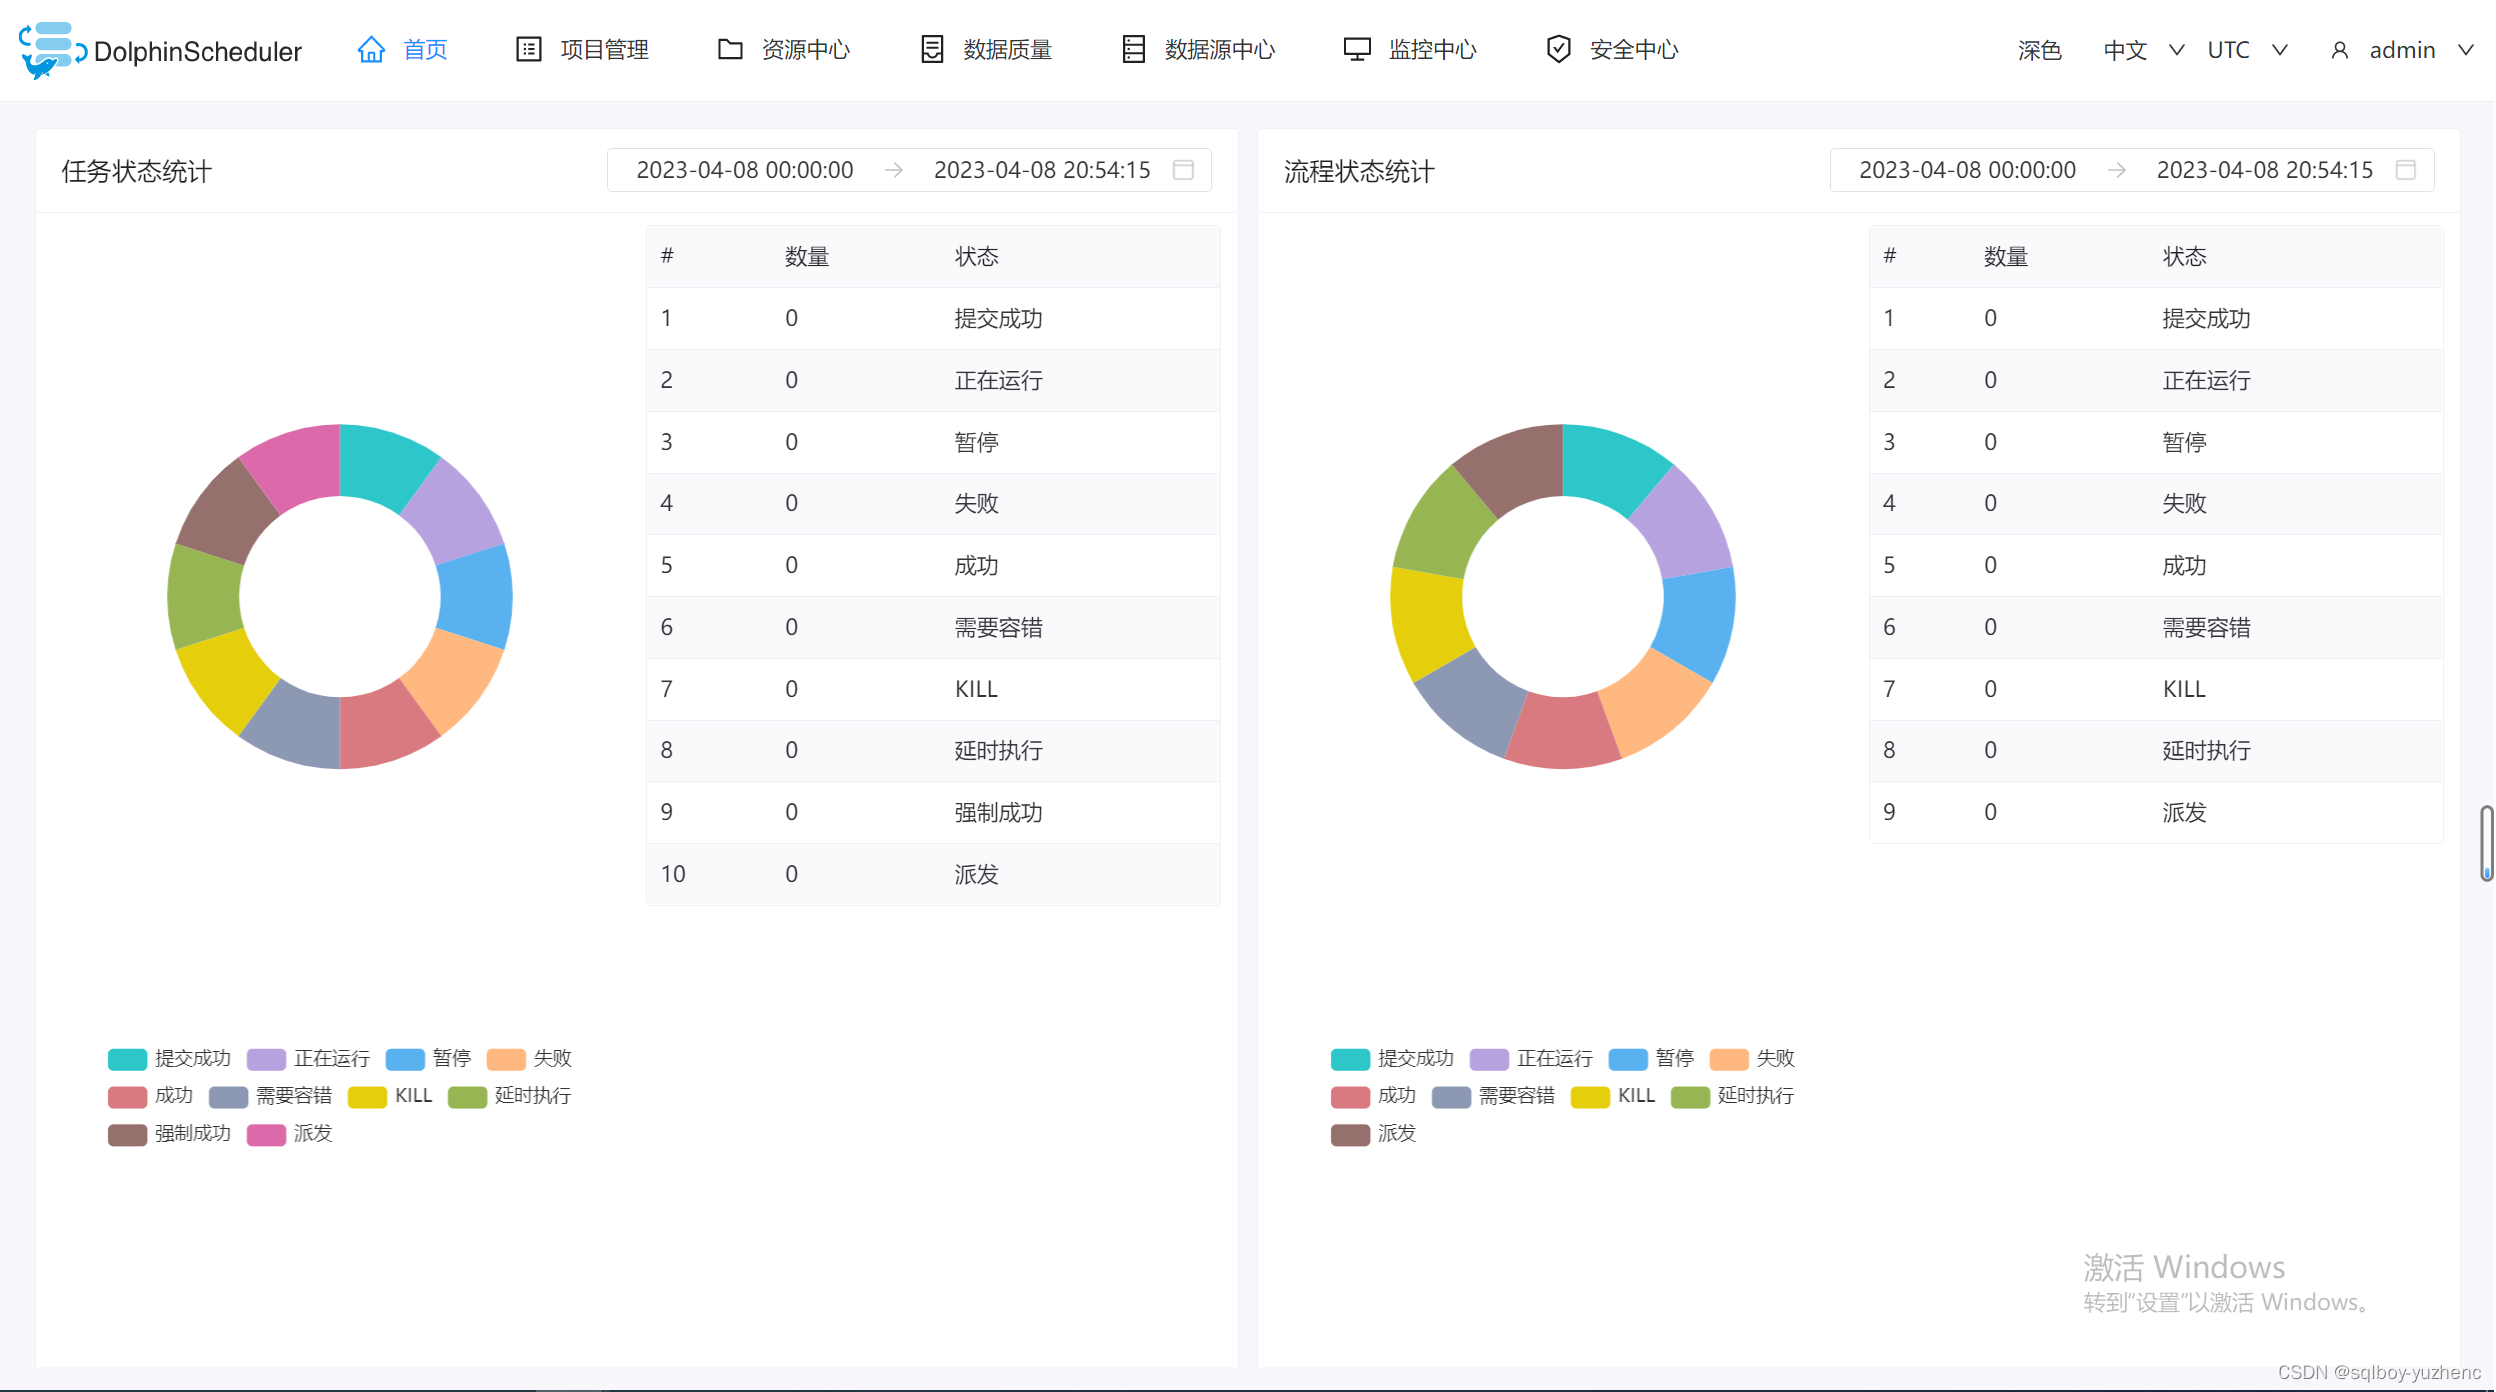Viewport: 2496px width, 1392px height.
Task: Open 数据源中心 menu item
Action: [x=1198, y=49]
